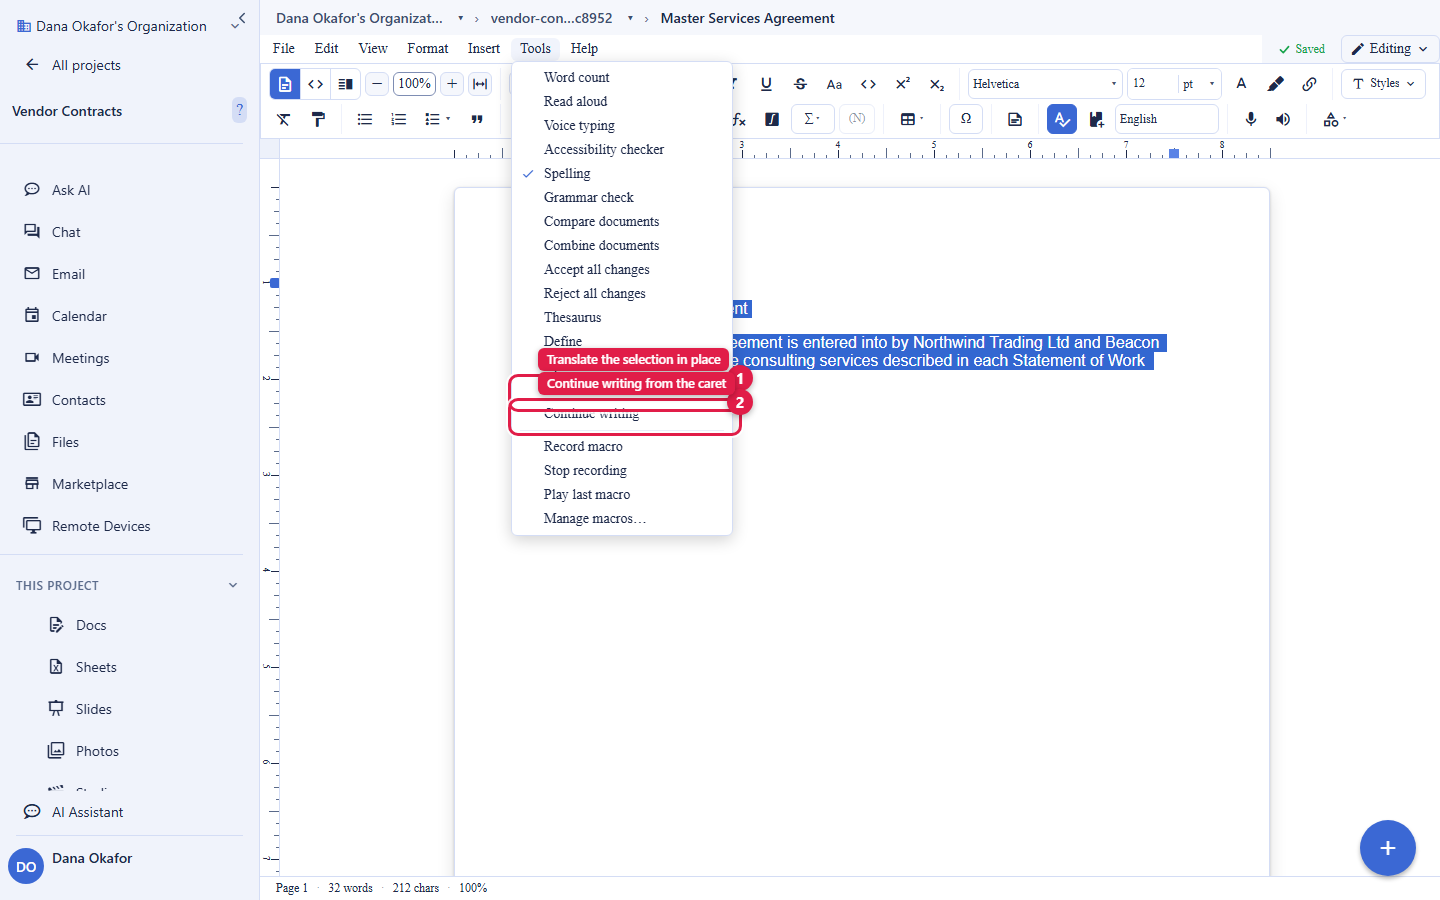Start dictation with the microphone icon
The height and width of the screenshot is (900, 1440).
coord(1250,120)
